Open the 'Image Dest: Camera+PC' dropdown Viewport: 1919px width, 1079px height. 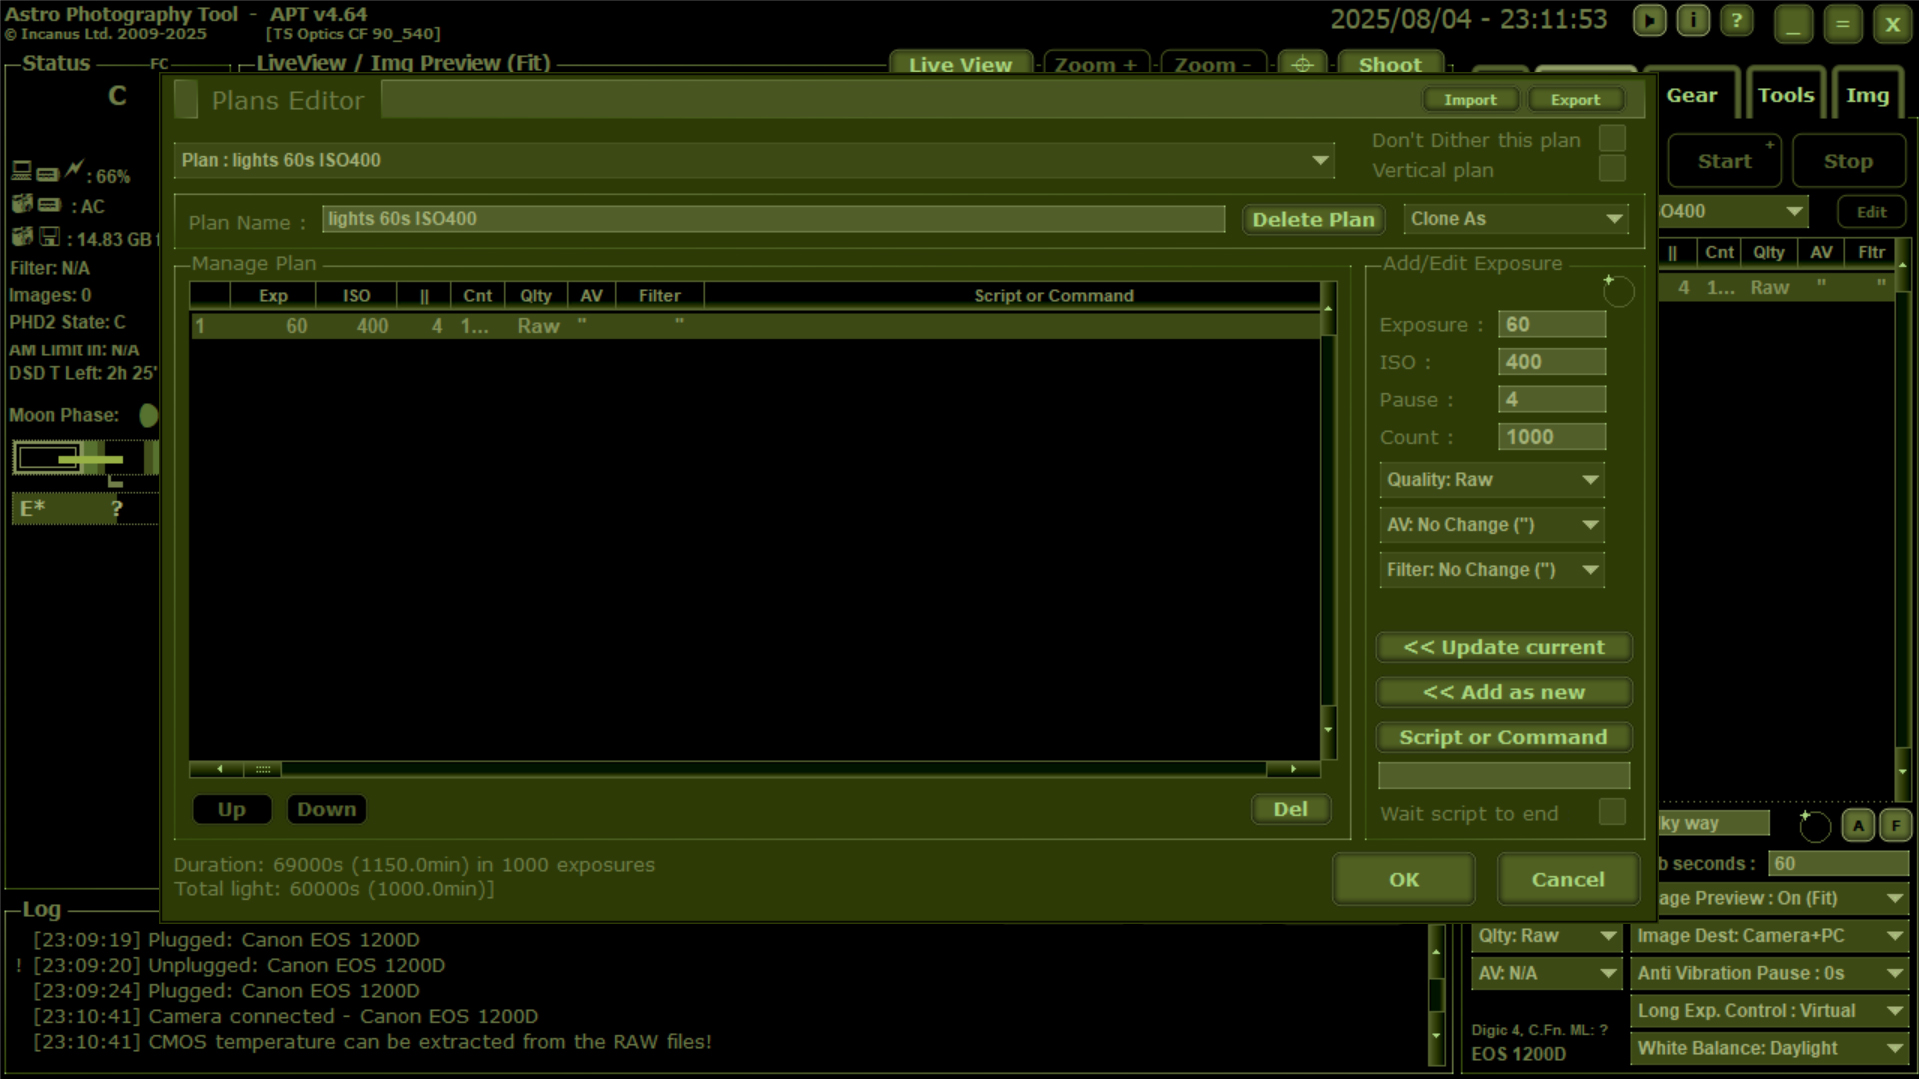1769,936
